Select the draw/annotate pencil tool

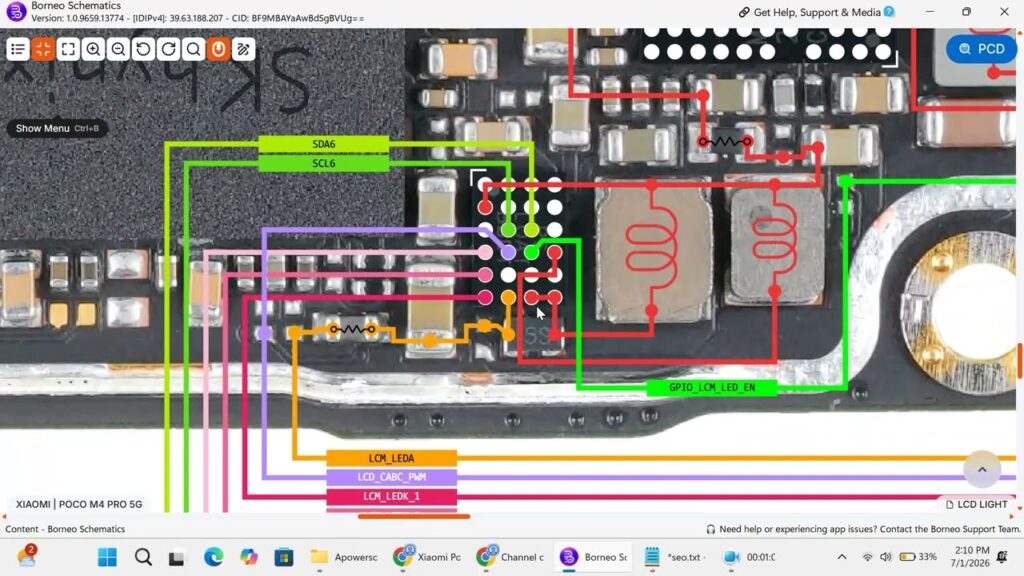[244, 49]
